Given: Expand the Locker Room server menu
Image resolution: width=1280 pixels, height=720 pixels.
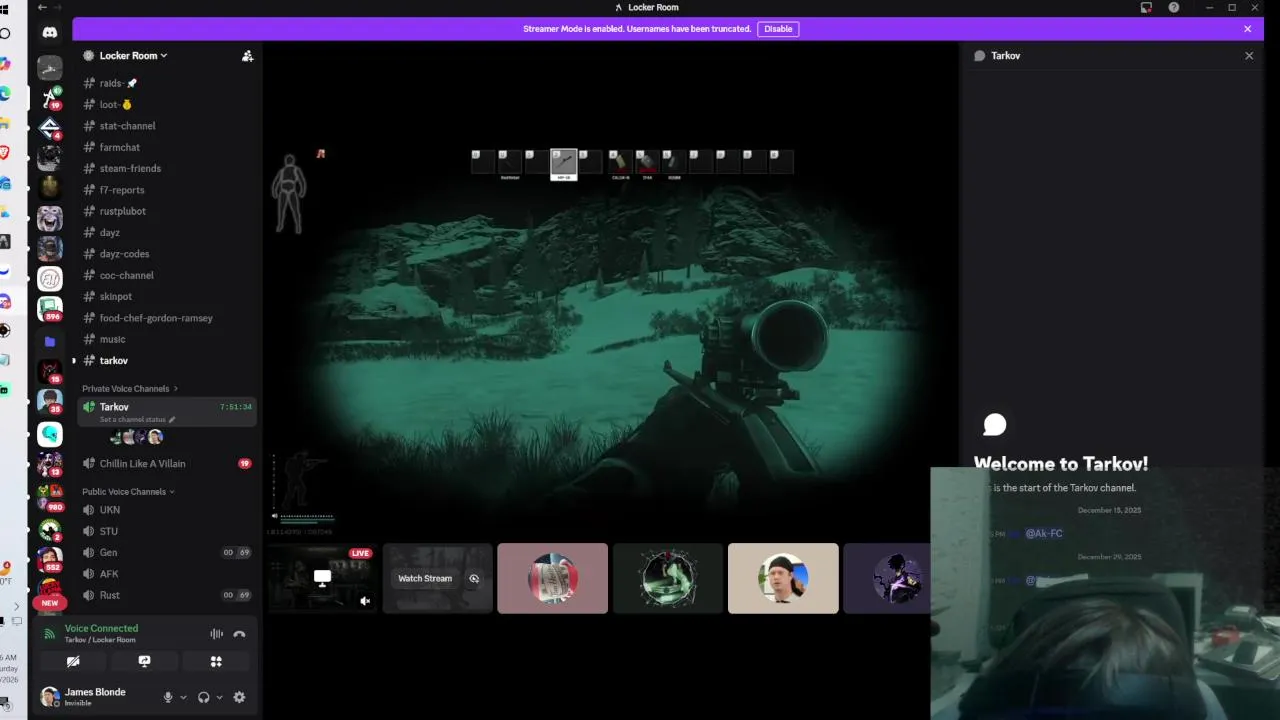Looking at the screenshot, I should click(134, 56).
